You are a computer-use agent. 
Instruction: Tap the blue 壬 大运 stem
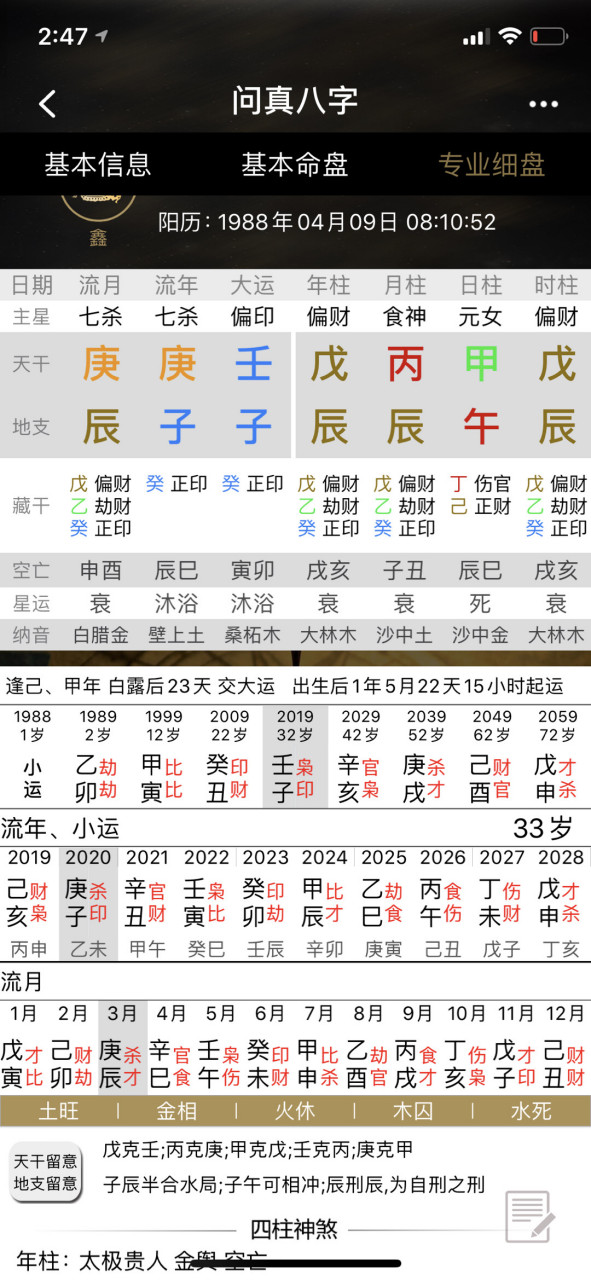tap(253, 364)
